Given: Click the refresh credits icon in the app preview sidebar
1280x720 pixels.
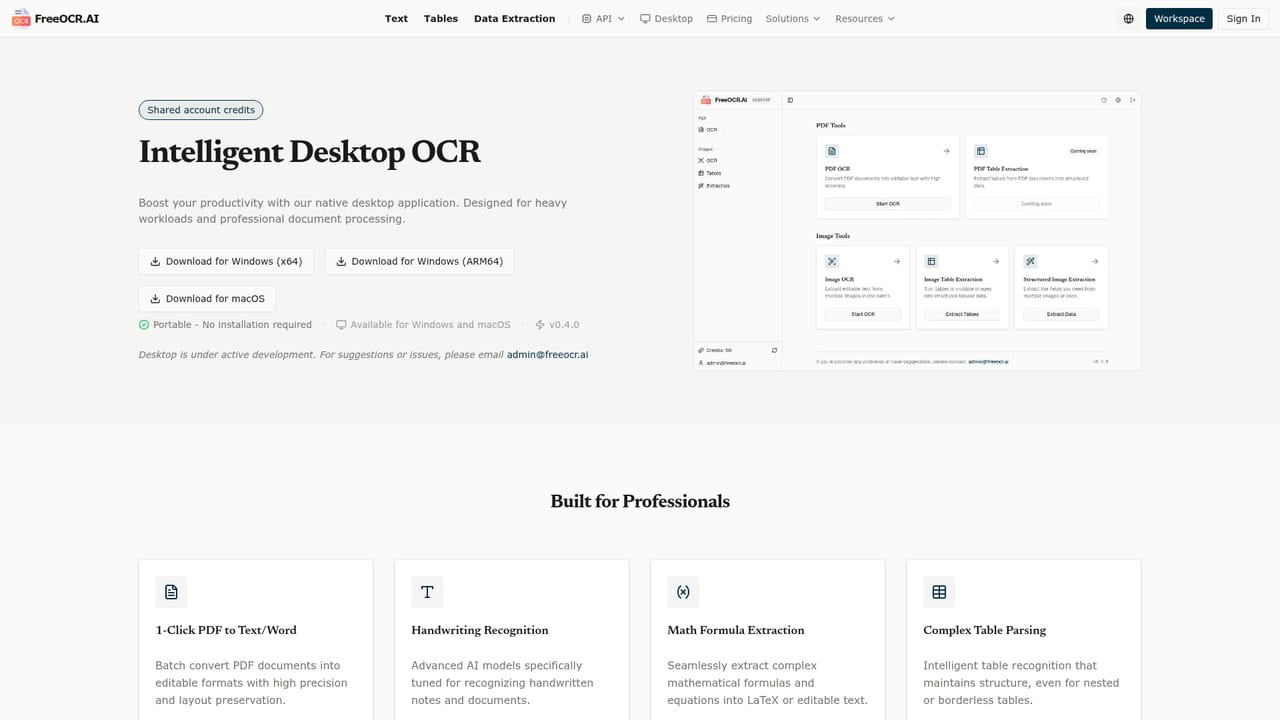Looking at the screenshot, I should 774,350.
